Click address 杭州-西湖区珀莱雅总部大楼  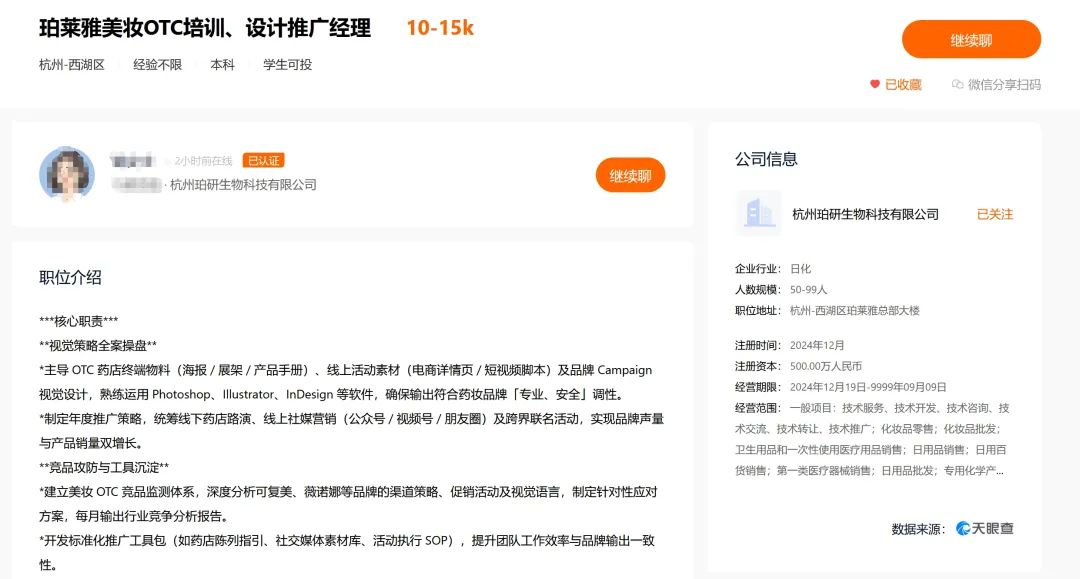855,310
